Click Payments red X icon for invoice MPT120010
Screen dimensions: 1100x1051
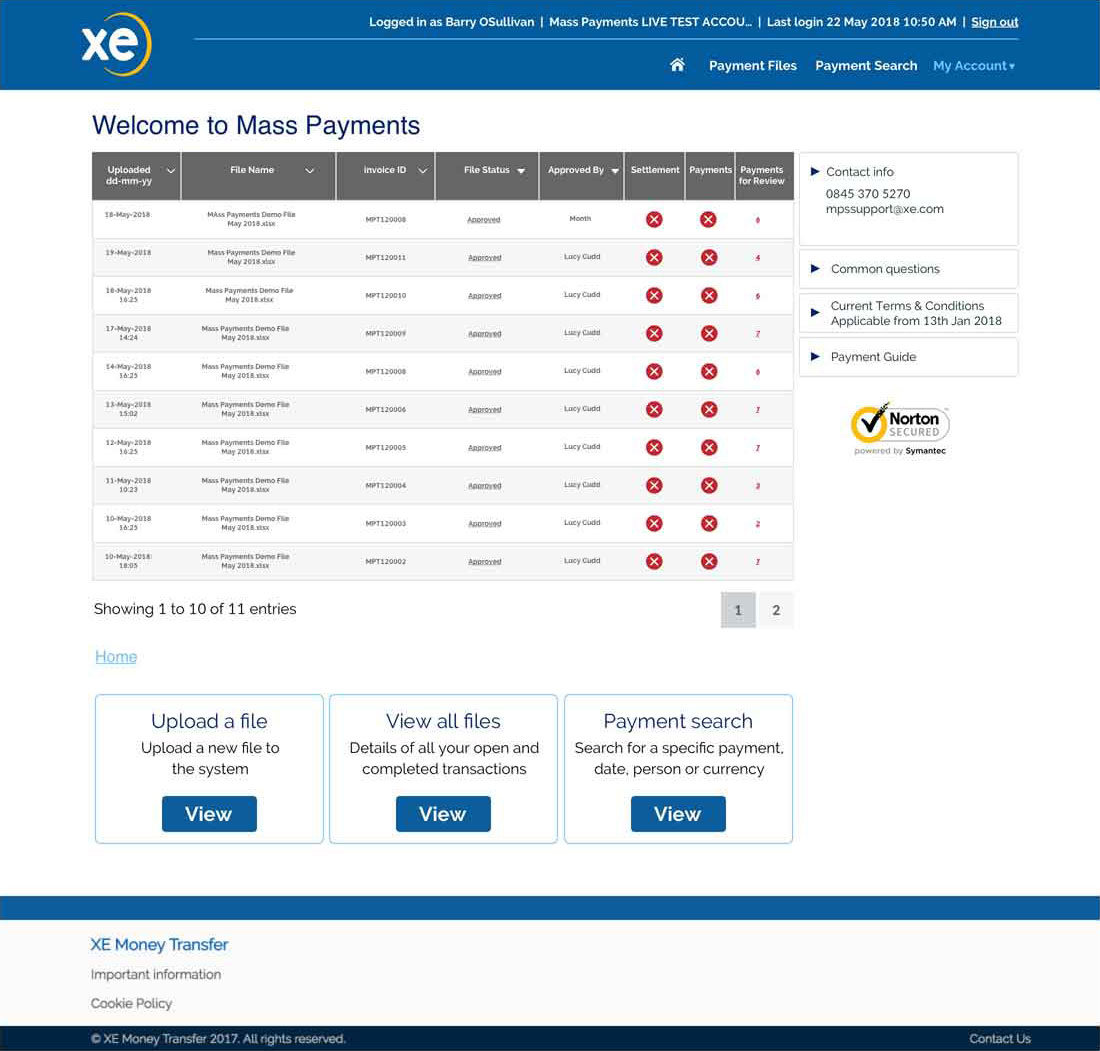(x=709, y=295)
